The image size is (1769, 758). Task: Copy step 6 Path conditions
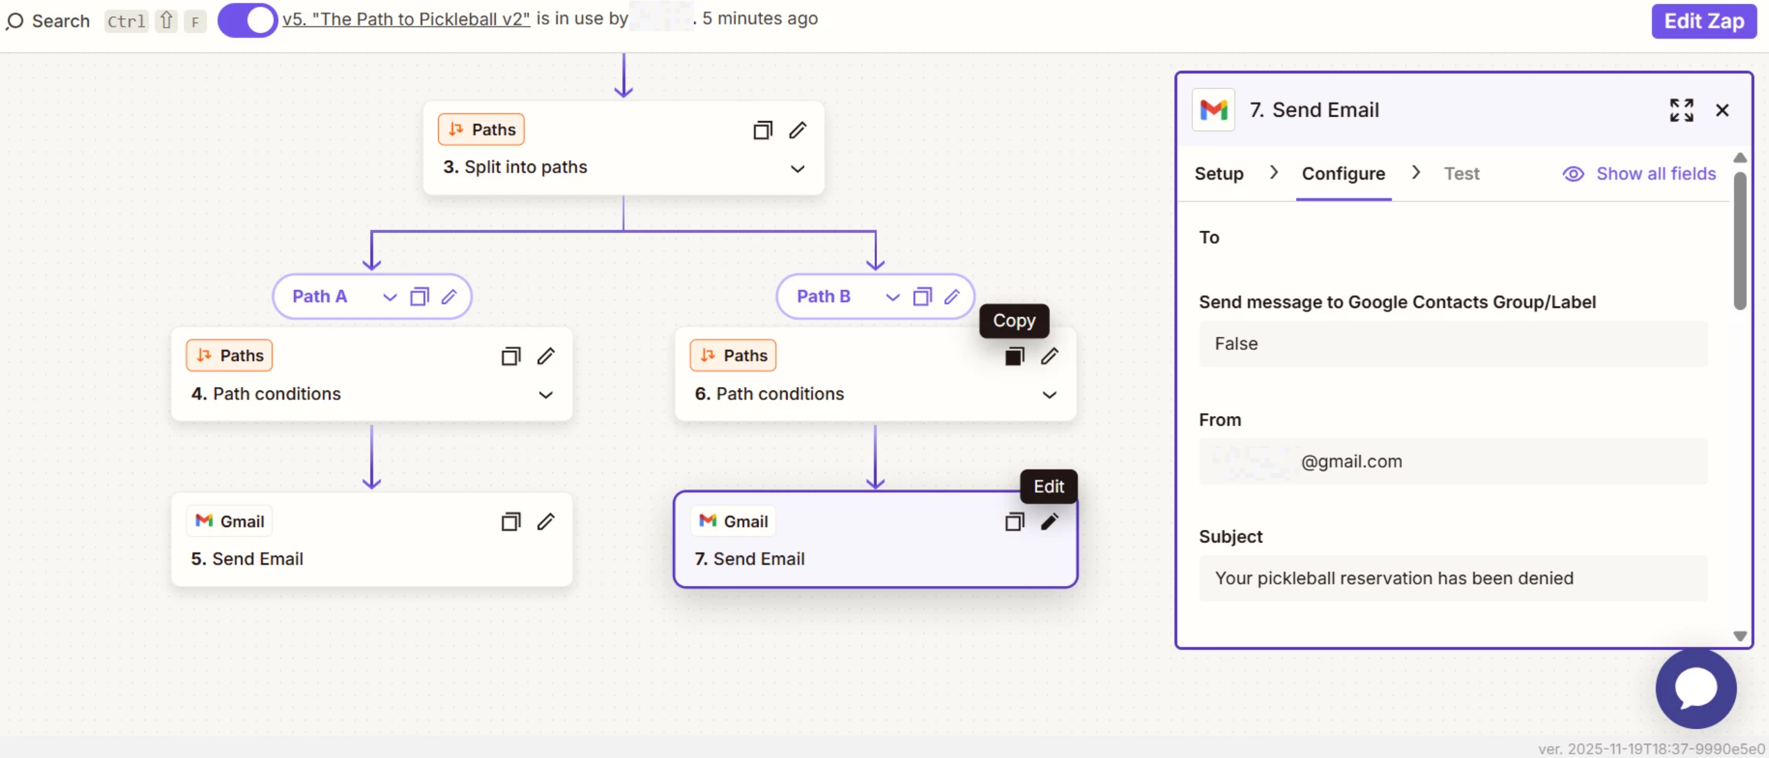(1014, 356)
